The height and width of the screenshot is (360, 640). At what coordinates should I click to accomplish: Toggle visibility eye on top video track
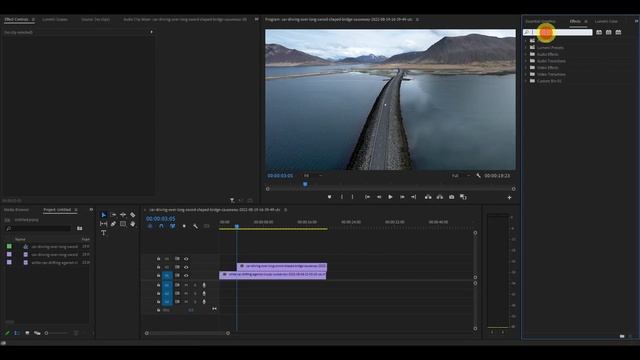click(x=186, y=259)
